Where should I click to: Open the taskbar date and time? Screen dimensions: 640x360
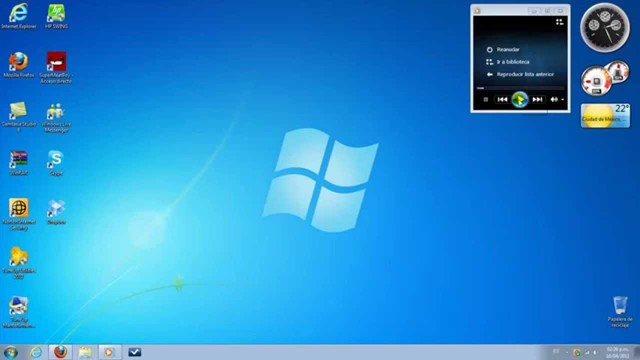pyautogui.click(x=617, y=352)
